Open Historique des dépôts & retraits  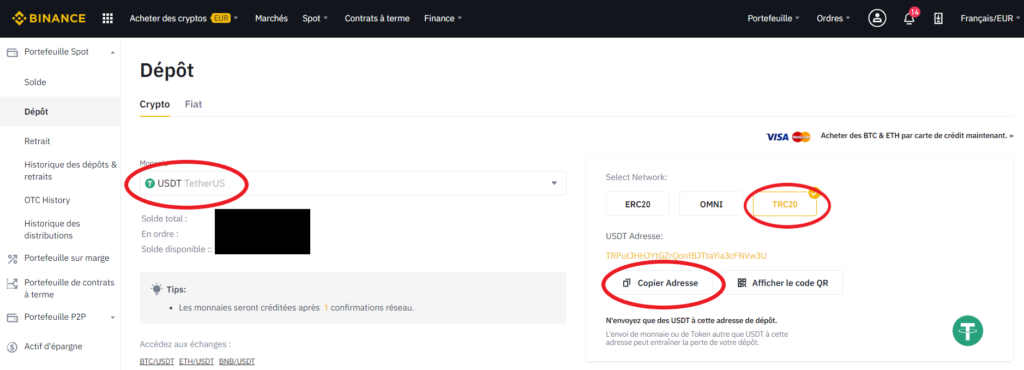click(x=71, y=170)
